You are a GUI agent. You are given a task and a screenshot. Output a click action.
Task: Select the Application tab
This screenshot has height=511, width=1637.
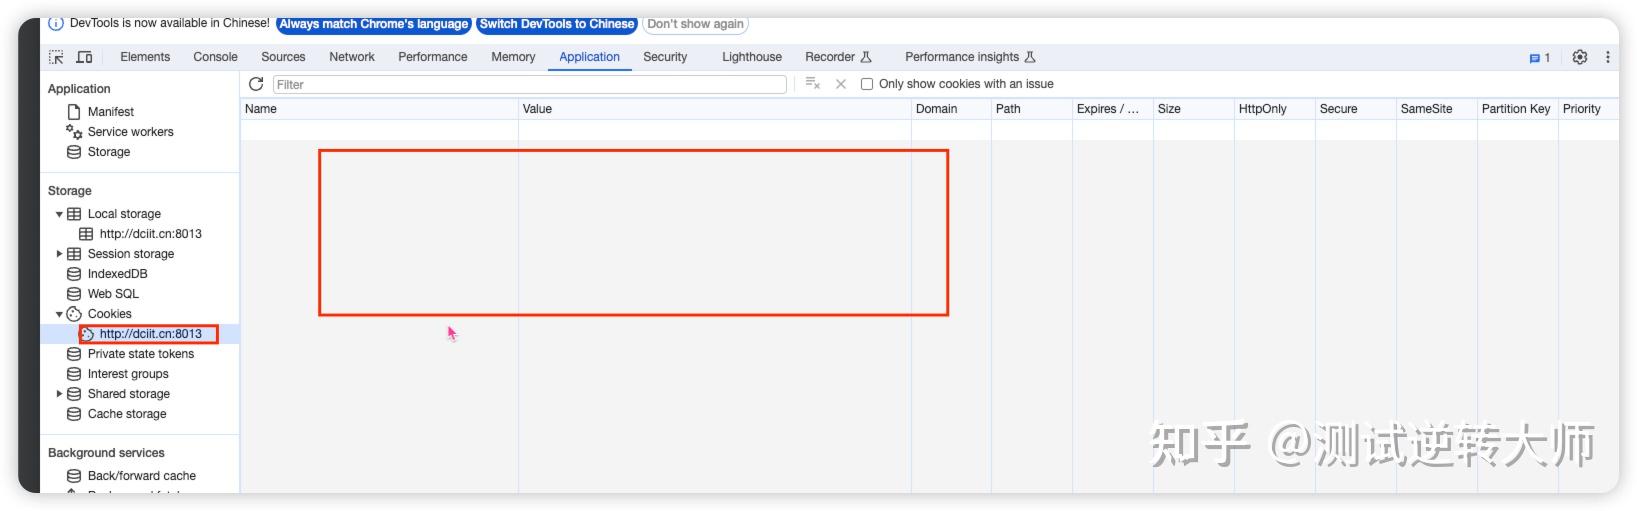pos(589,57)
